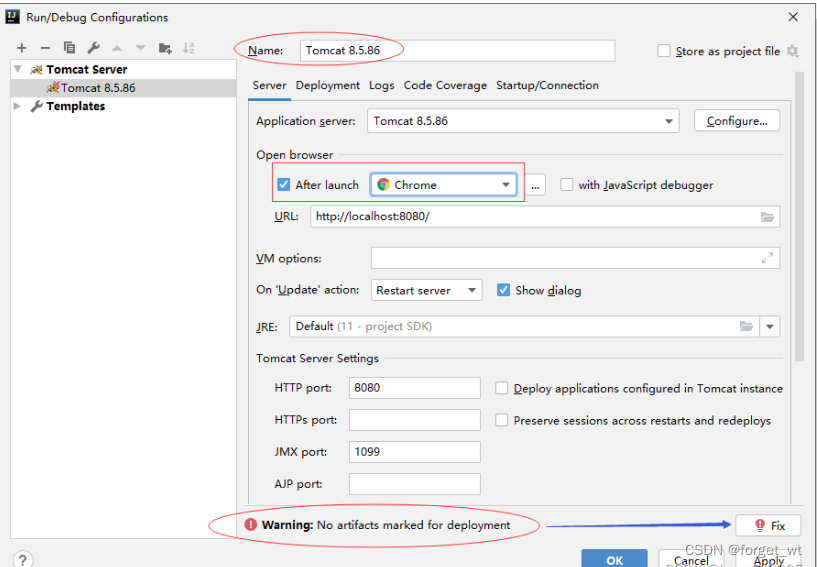Move configuration up arrow
Screen dimensions: 817x567
coord(117,48)
